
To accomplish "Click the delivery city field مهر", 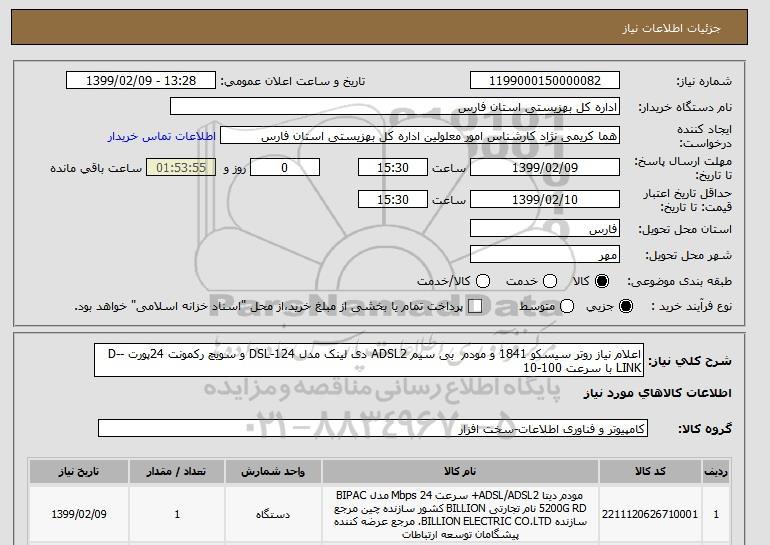I will [x=545, y=254].
